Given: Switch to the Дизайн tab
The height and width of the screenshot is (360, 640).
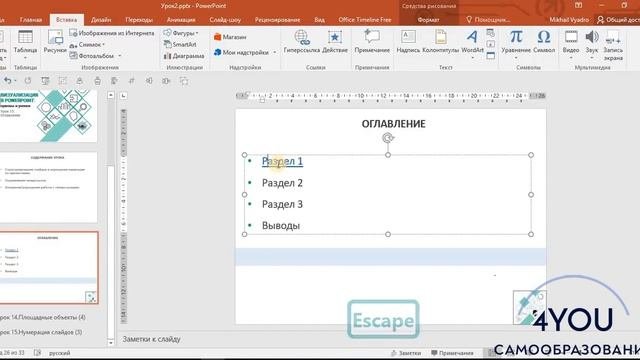Looking at the screenshot, I should [101, 20].
